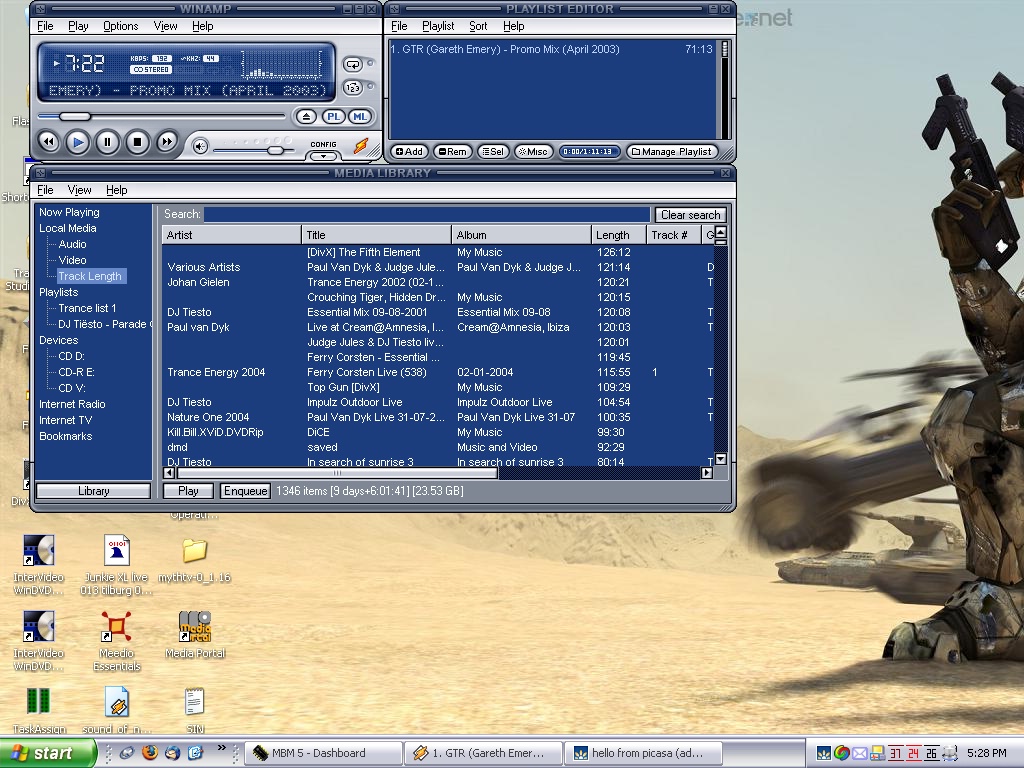Toggle repeat mode in Winamp
This screenshot has width=1024, height=768.
(x=353, y=65)
